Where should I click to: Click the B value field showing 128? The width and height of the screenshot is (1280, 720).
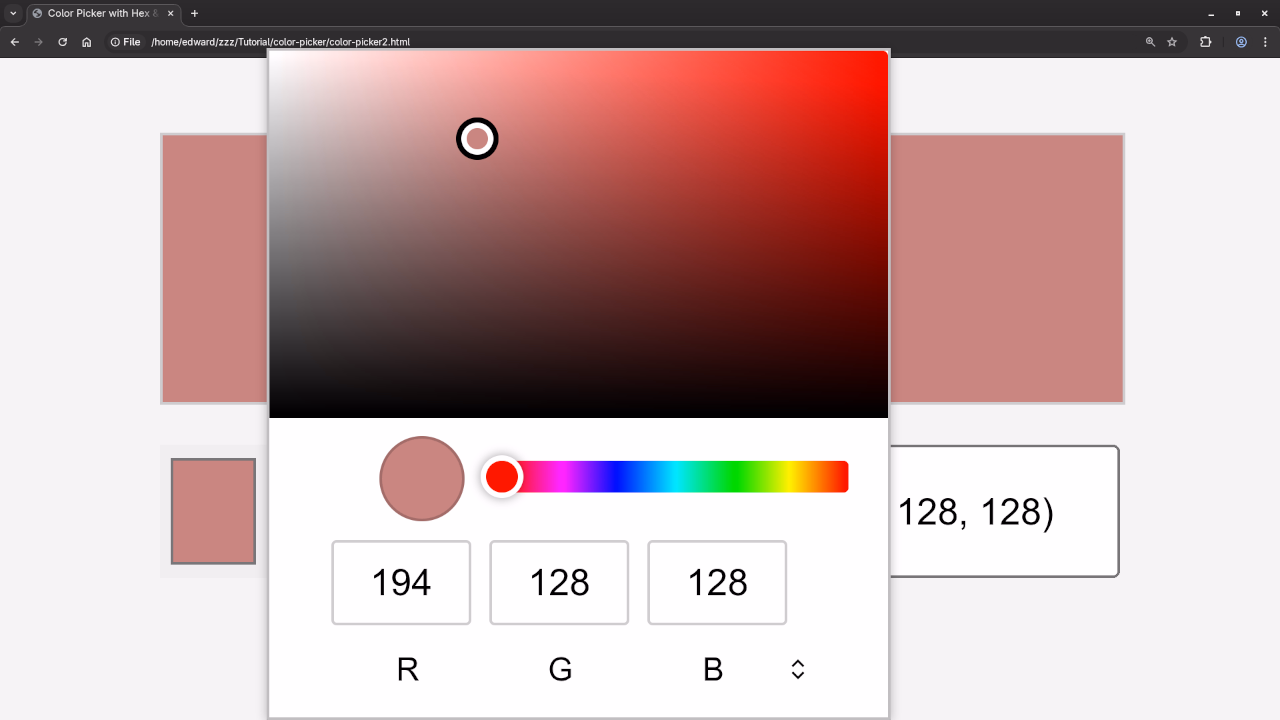(x=717, y=583)
